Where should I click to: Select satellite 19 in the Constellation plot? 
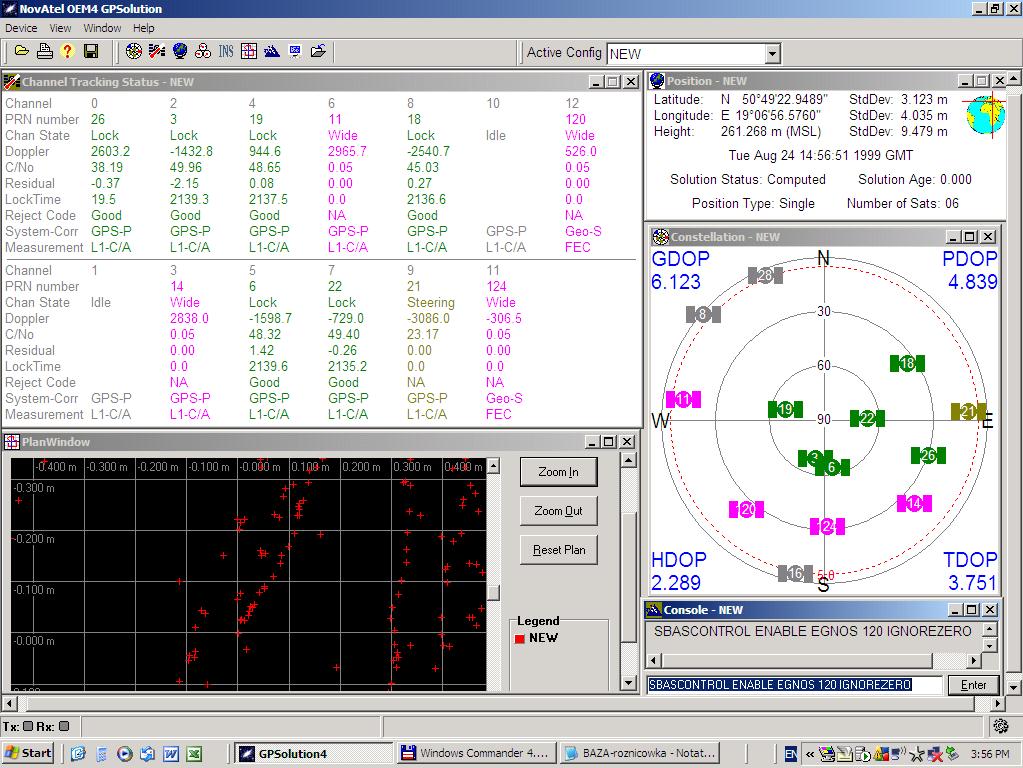click(x=786, y=409)
